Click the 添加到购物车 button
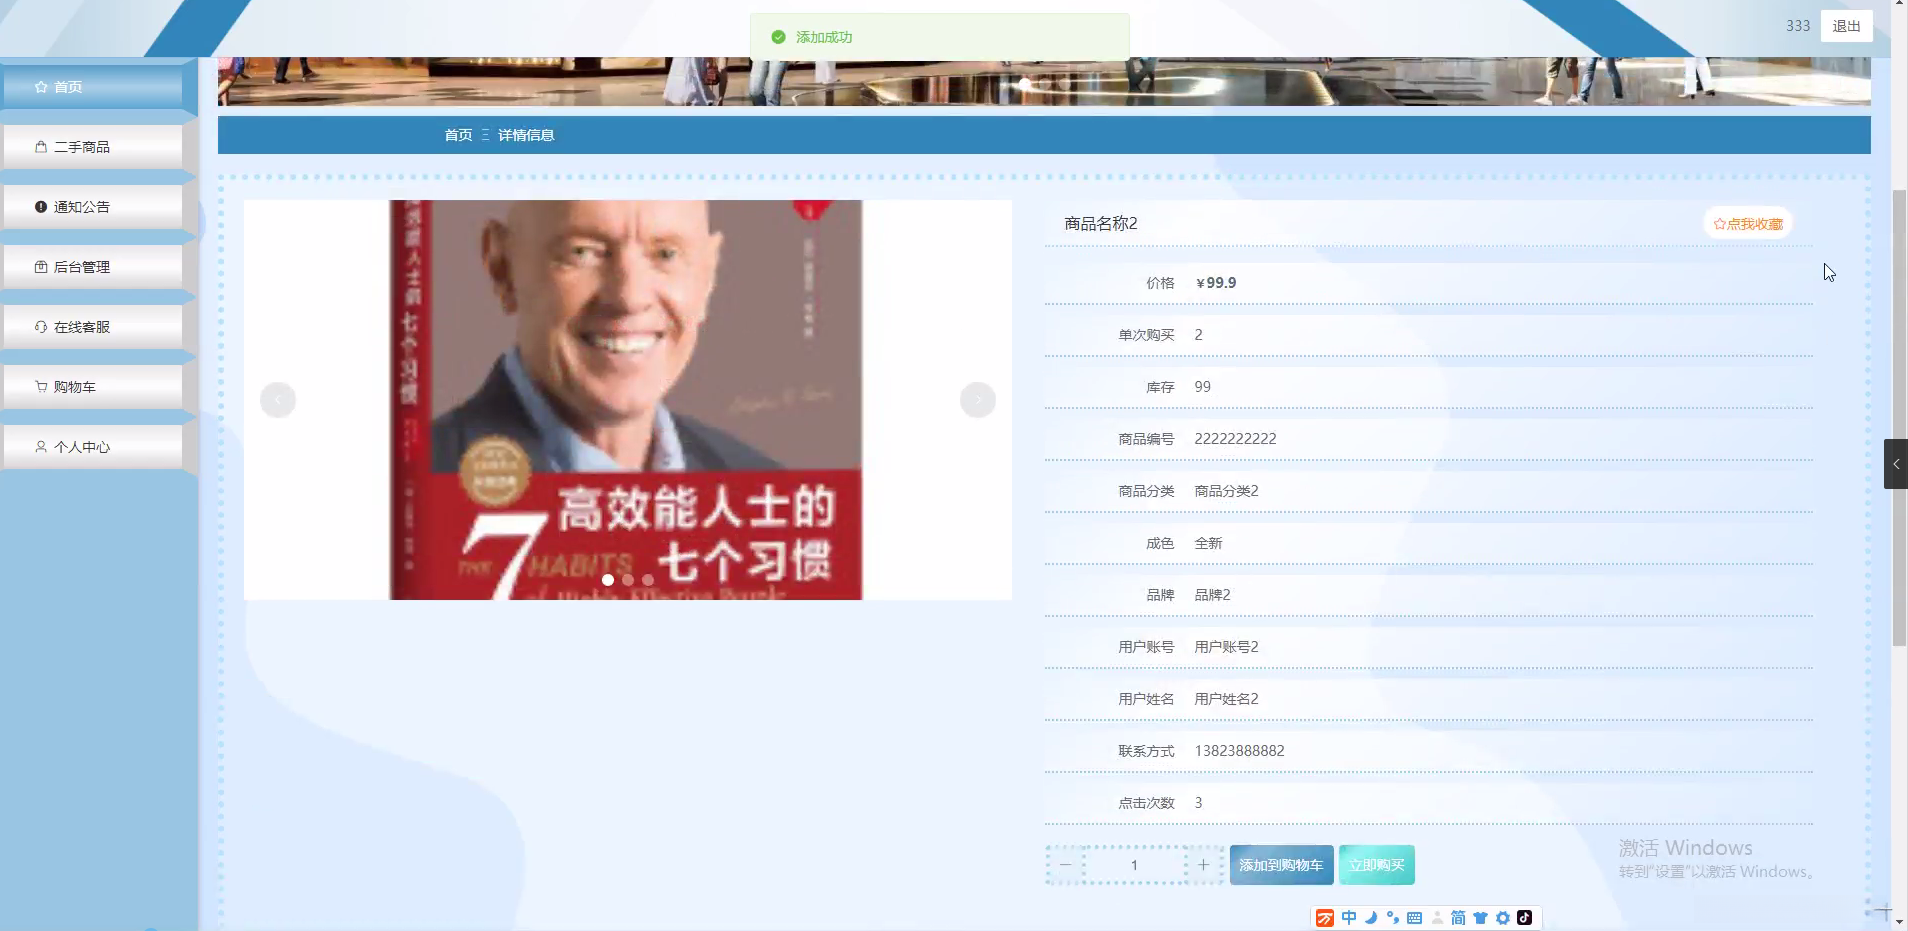 [x=1281, y=865]
